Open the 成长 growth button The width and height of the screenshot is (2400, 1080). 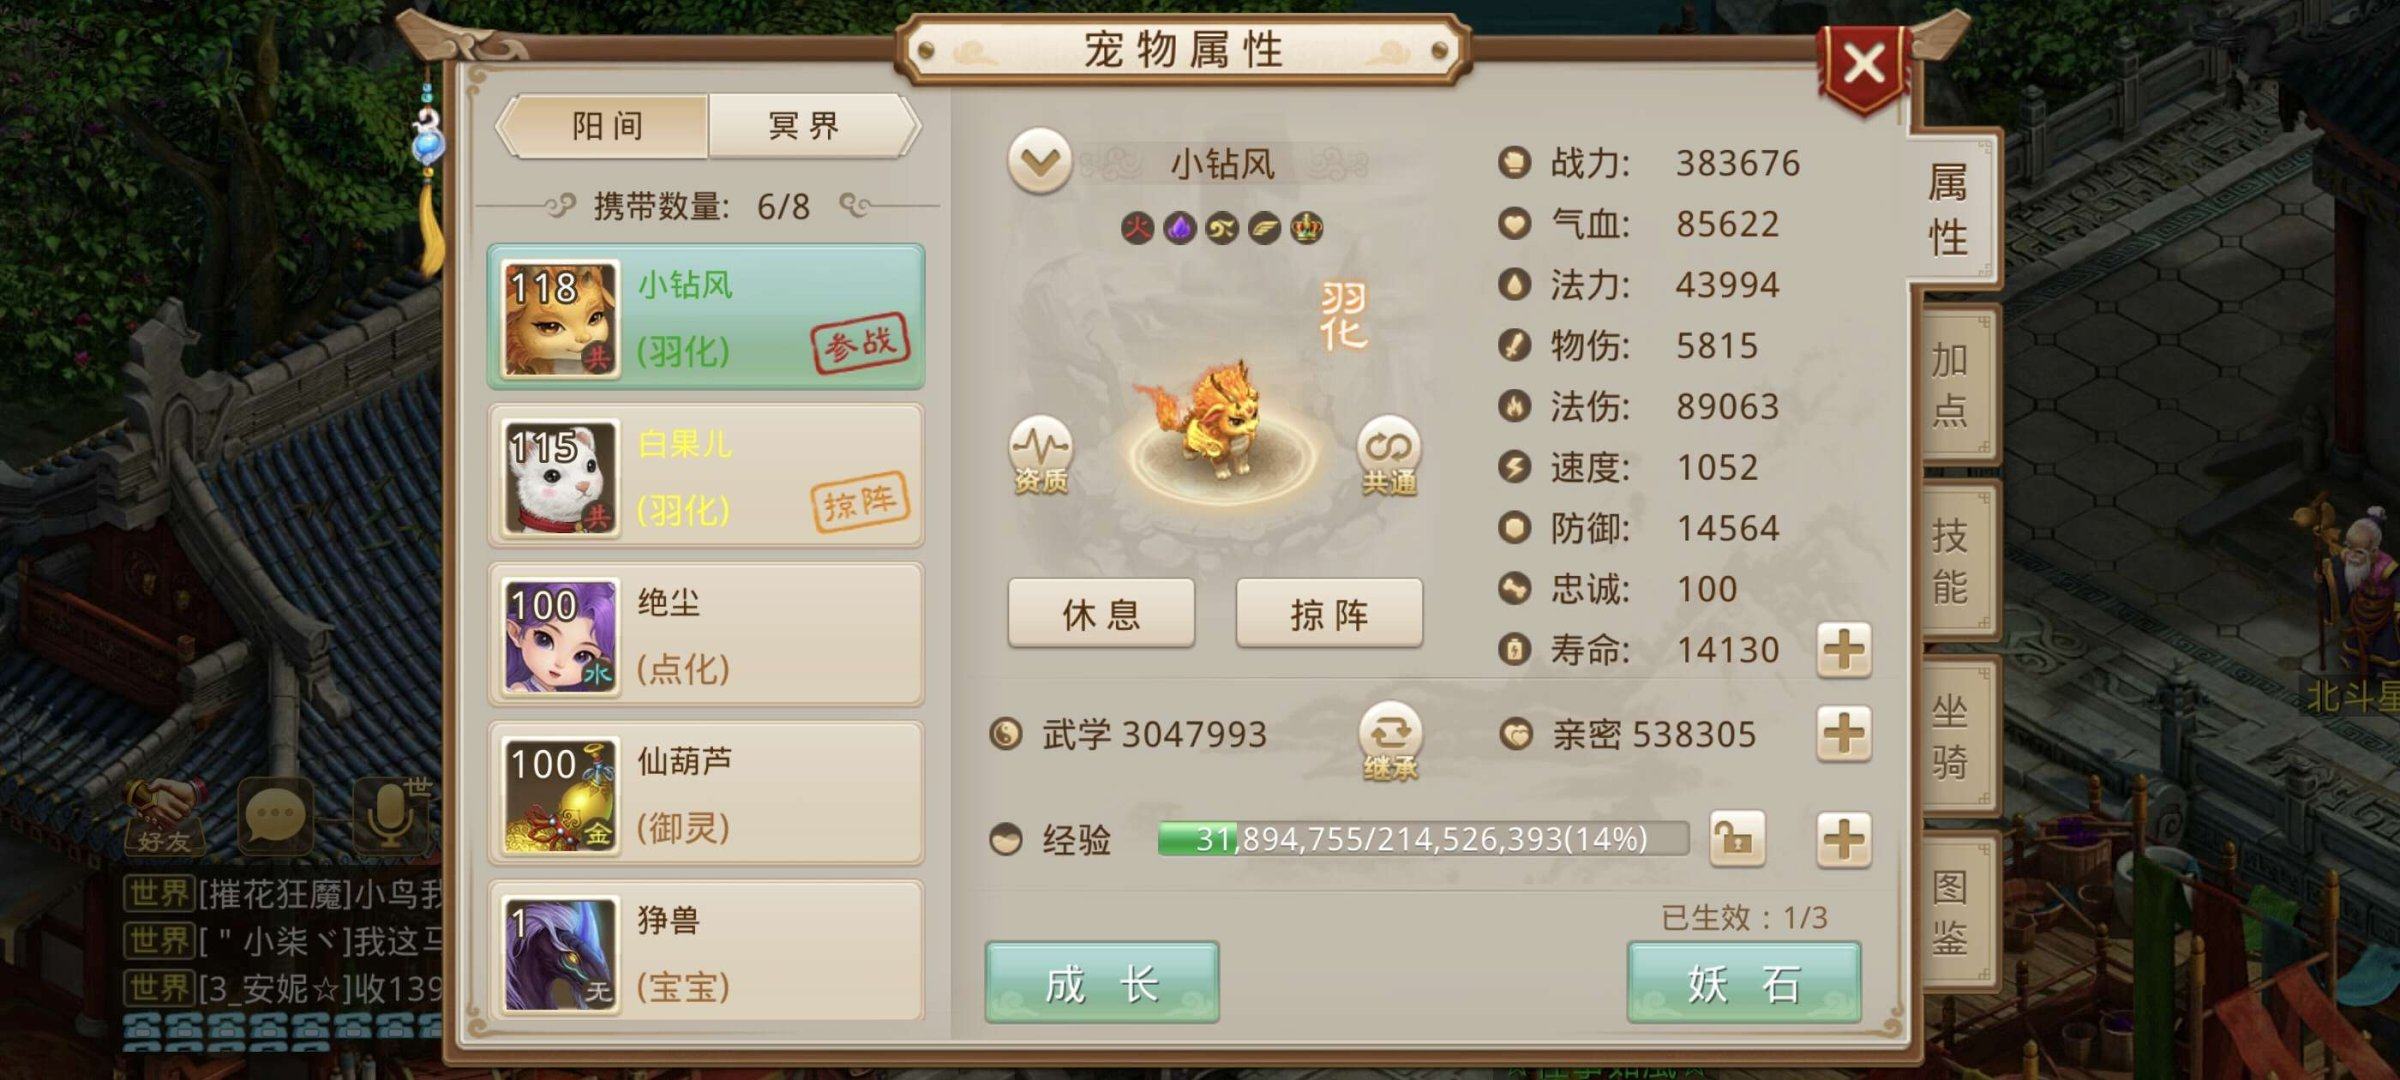[x=1102, y=982]
